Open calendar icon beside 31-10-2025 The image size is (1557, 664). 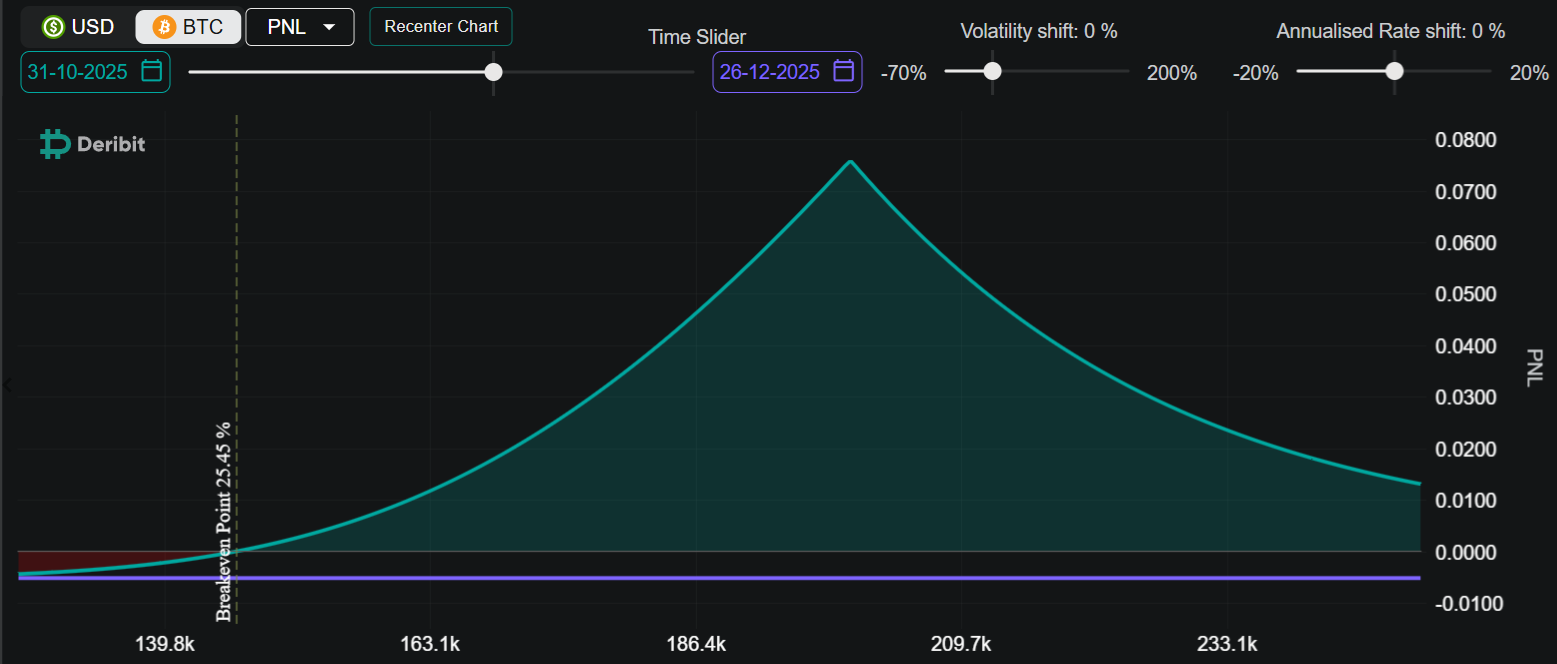point(152,71)
